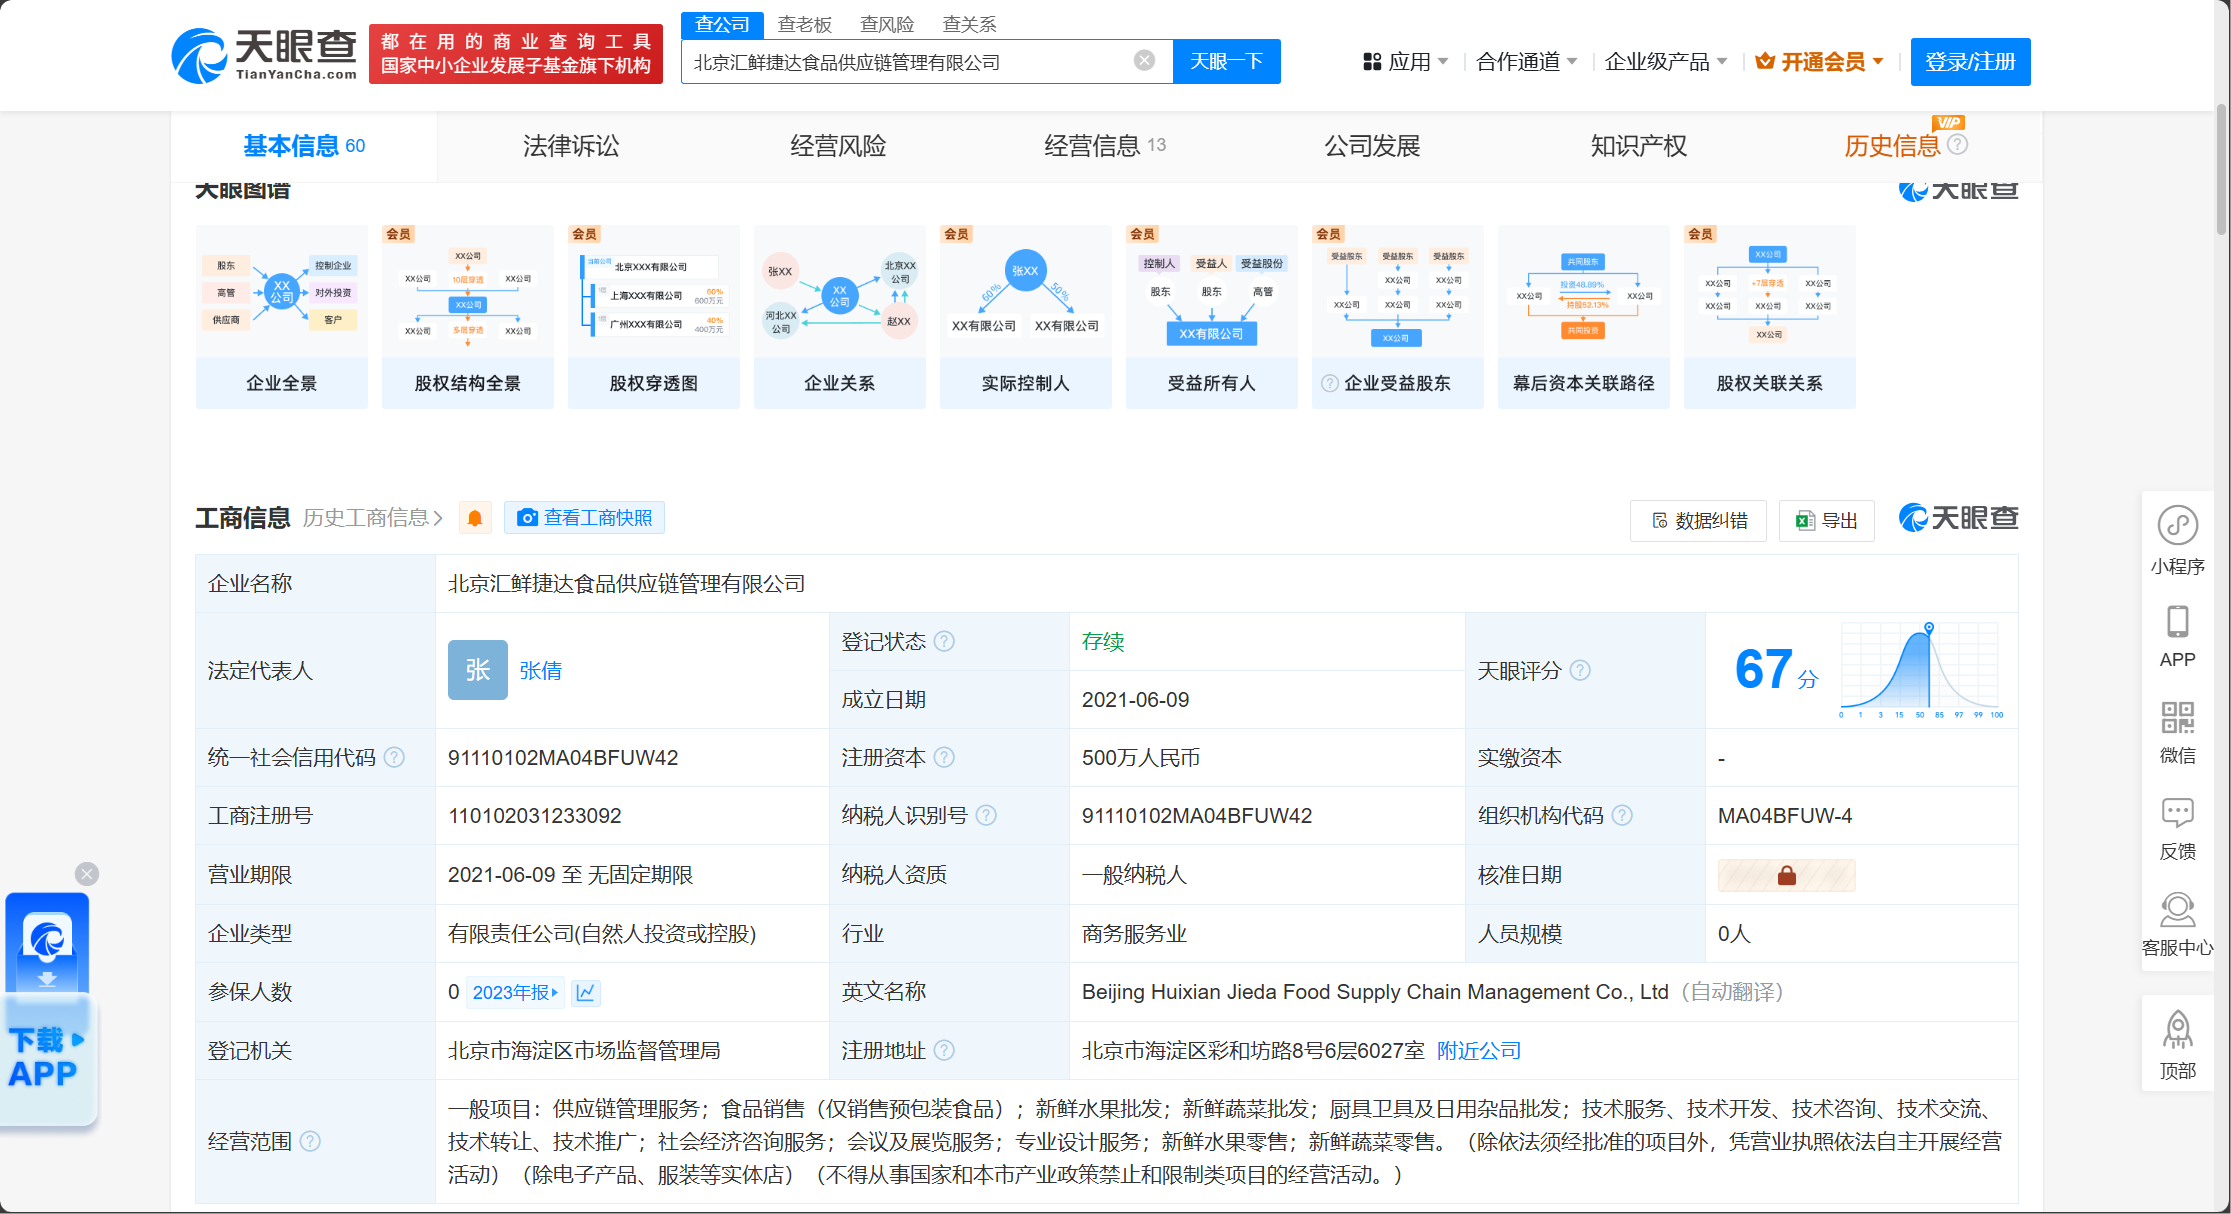Expand the 应用 dropdown menu

(x=1405, y=61)
